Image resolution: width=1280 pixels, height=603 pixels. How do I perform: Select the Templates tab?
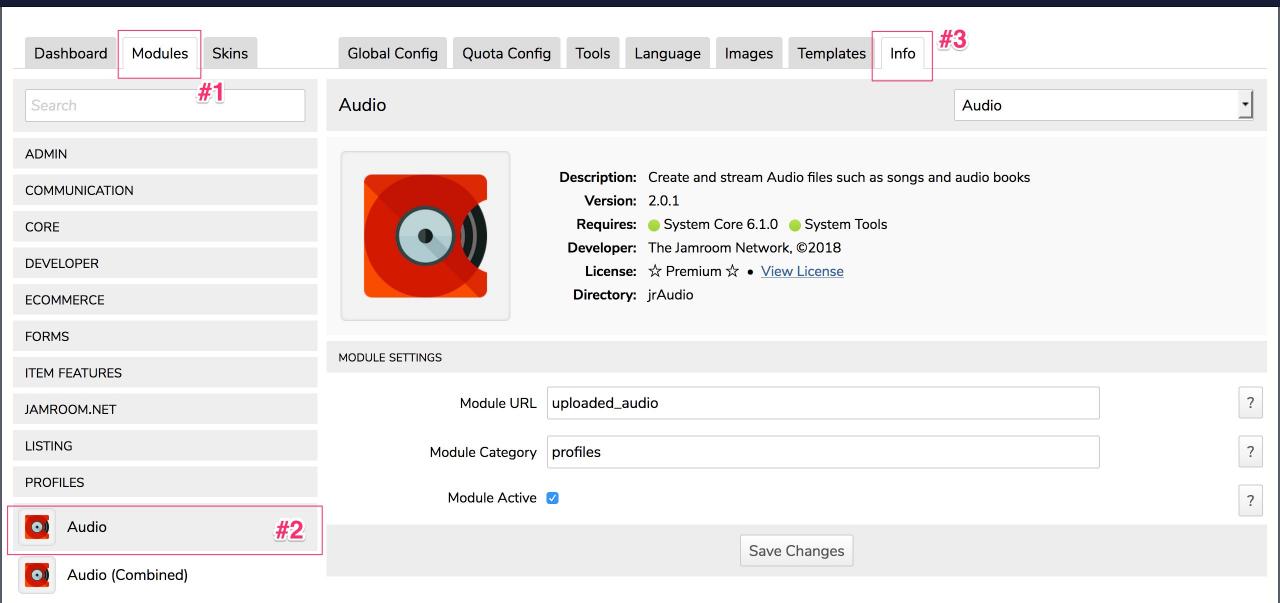[x=831, y=54]
